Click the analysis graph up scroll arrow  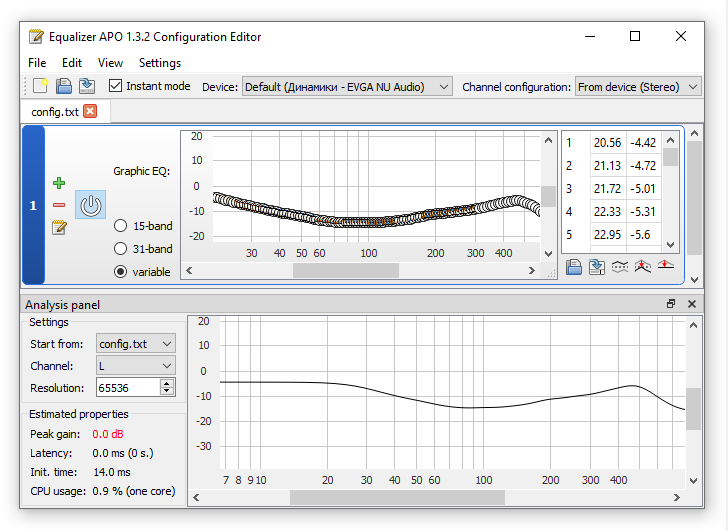pyautogui.click(x=693, y=325)
